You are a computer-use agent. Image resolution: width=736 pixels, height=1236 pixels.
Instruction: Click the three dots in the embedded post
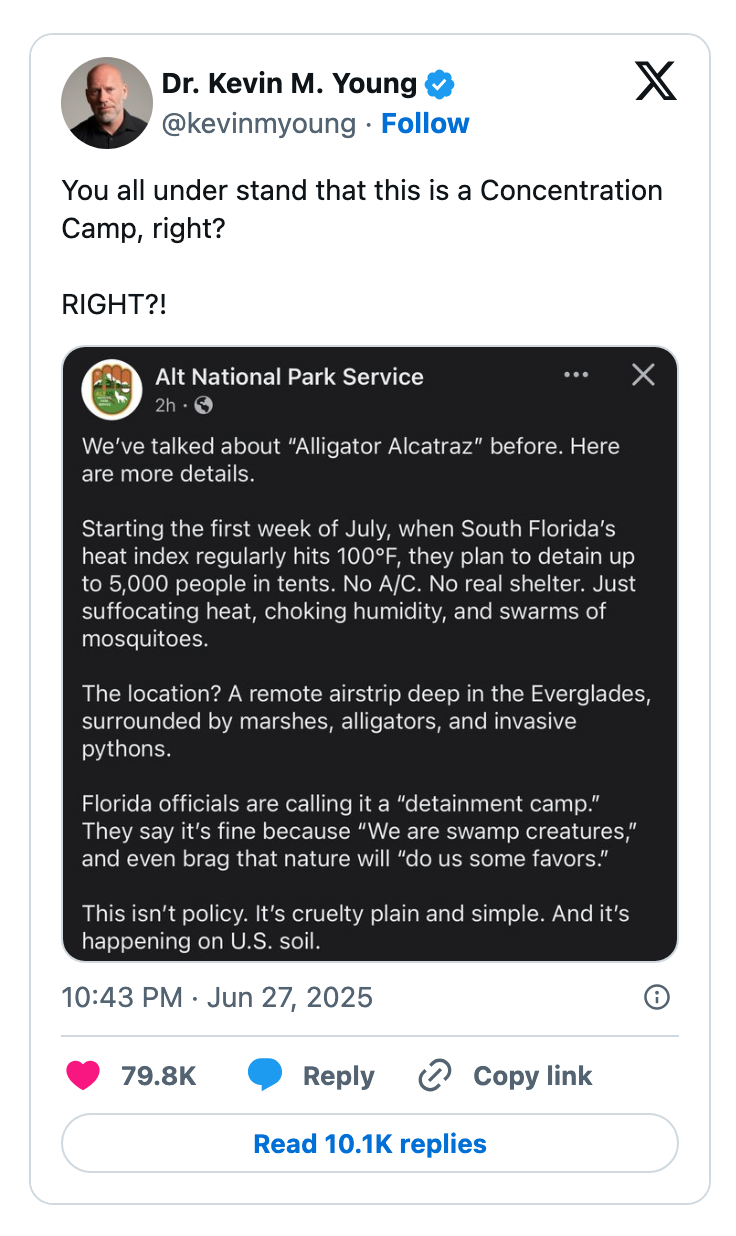coord(576,375)
